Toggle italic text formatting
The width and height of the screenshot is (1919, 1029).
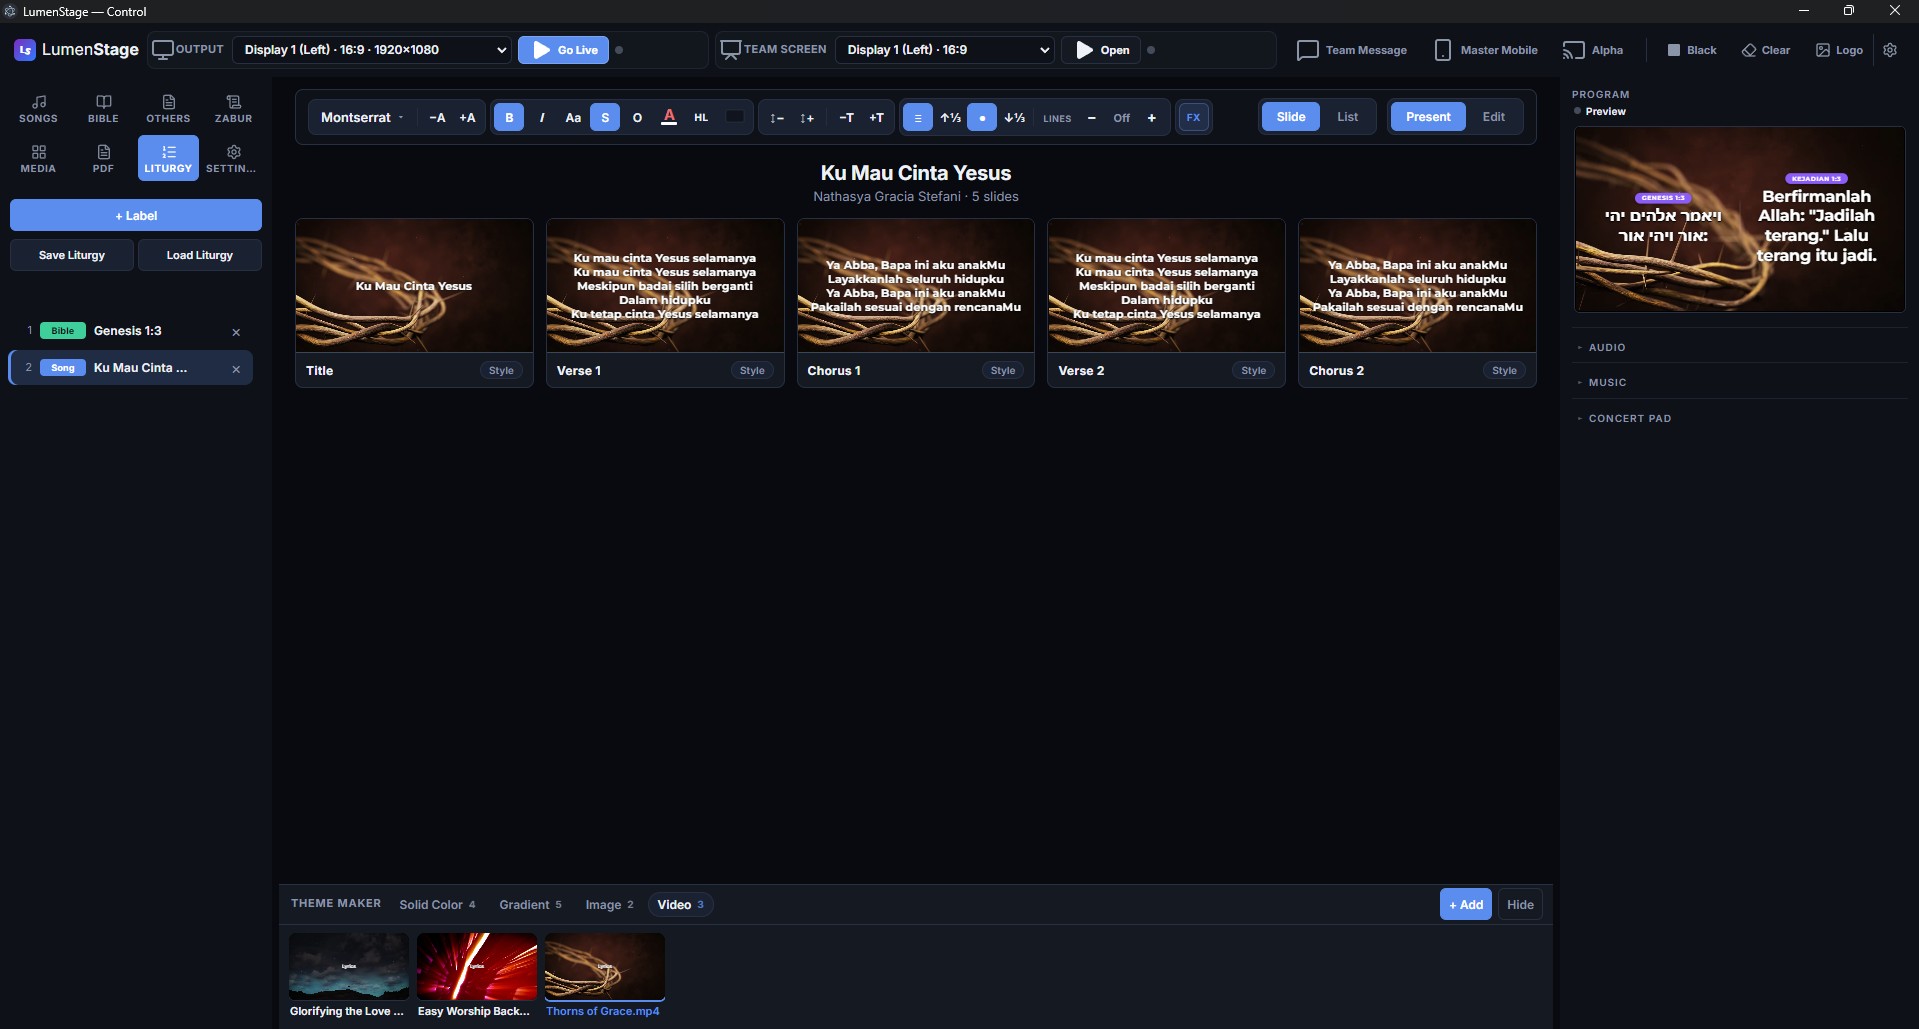542,117
